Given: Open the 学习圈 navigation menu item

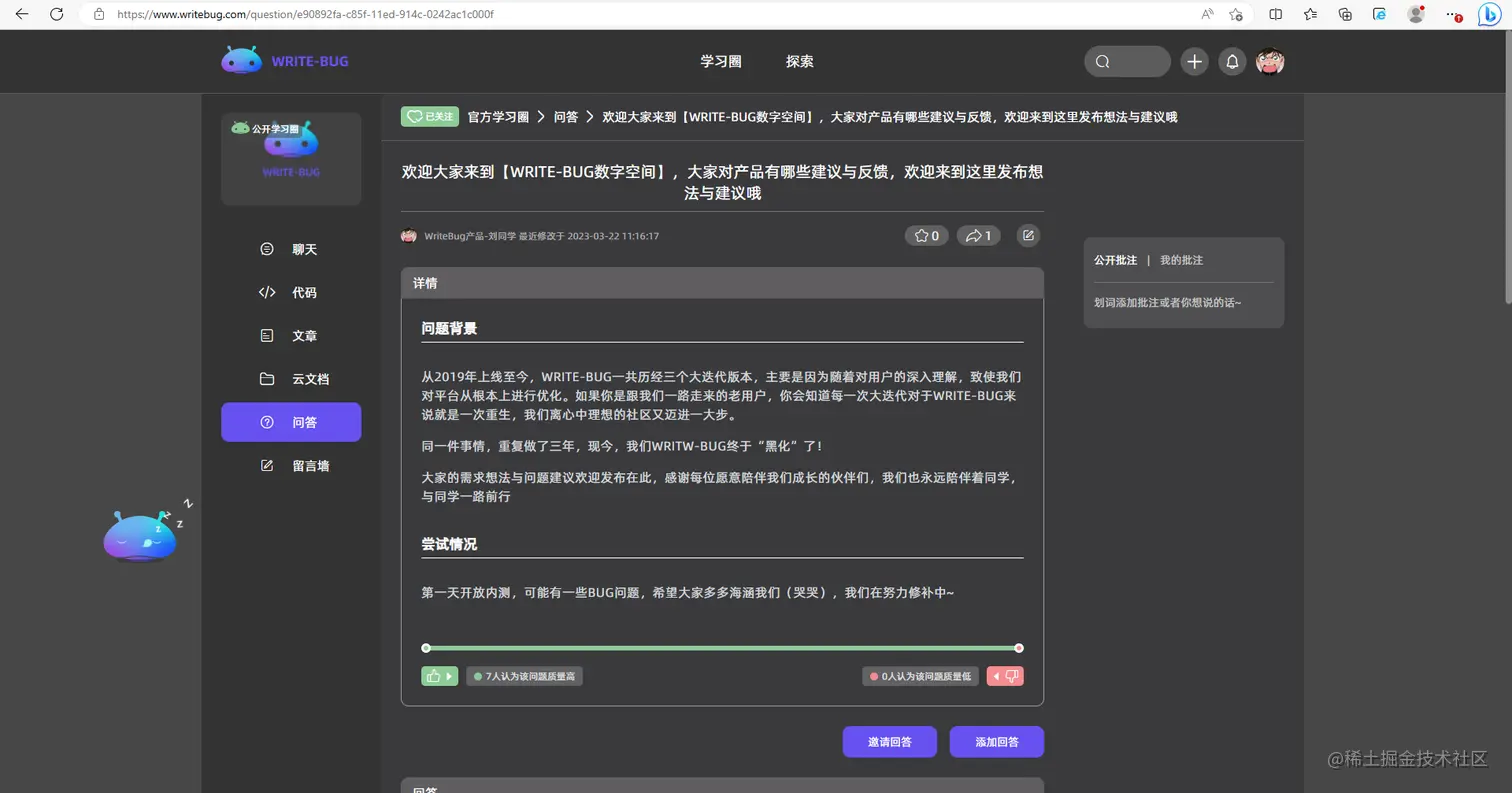Looking at the screenshot, I should pyautogui.click(x=722, y=61).
